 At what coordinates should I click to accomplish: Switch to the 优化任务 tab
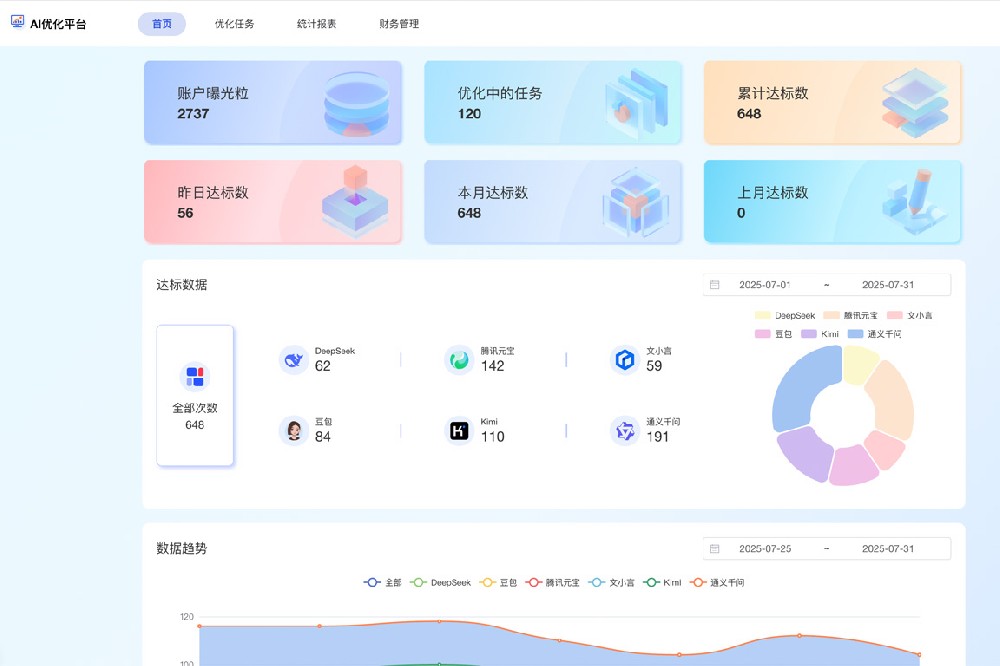pos(234,24)
